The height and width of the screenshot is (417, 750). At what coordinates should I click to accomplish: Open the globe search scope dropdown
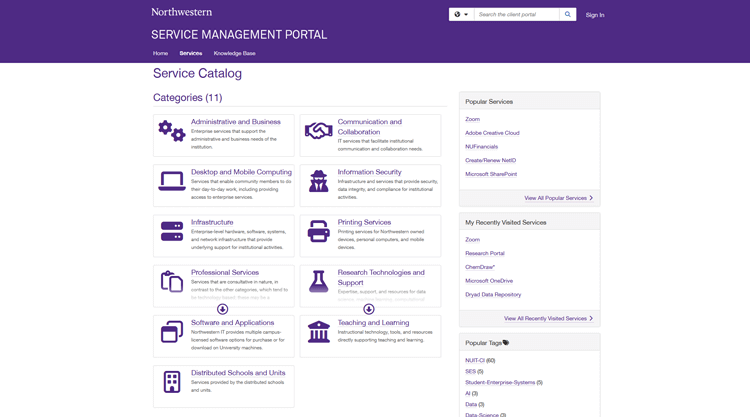point(460,15)
